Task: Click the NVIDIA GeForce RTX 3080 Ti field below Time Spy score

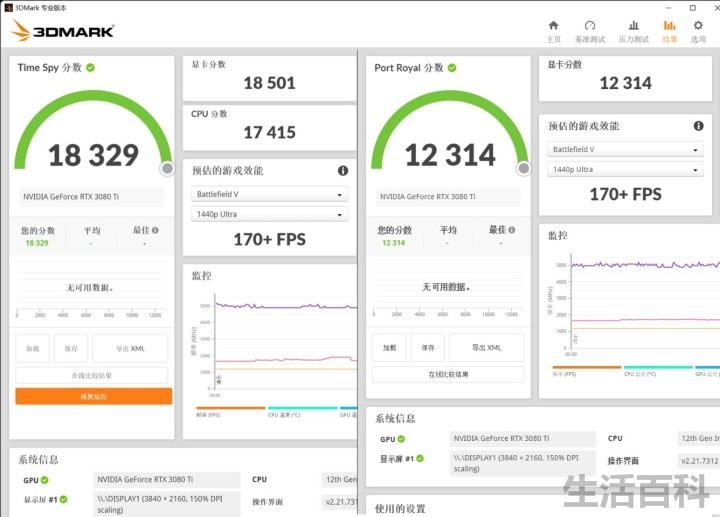Action: pos(91,197)
